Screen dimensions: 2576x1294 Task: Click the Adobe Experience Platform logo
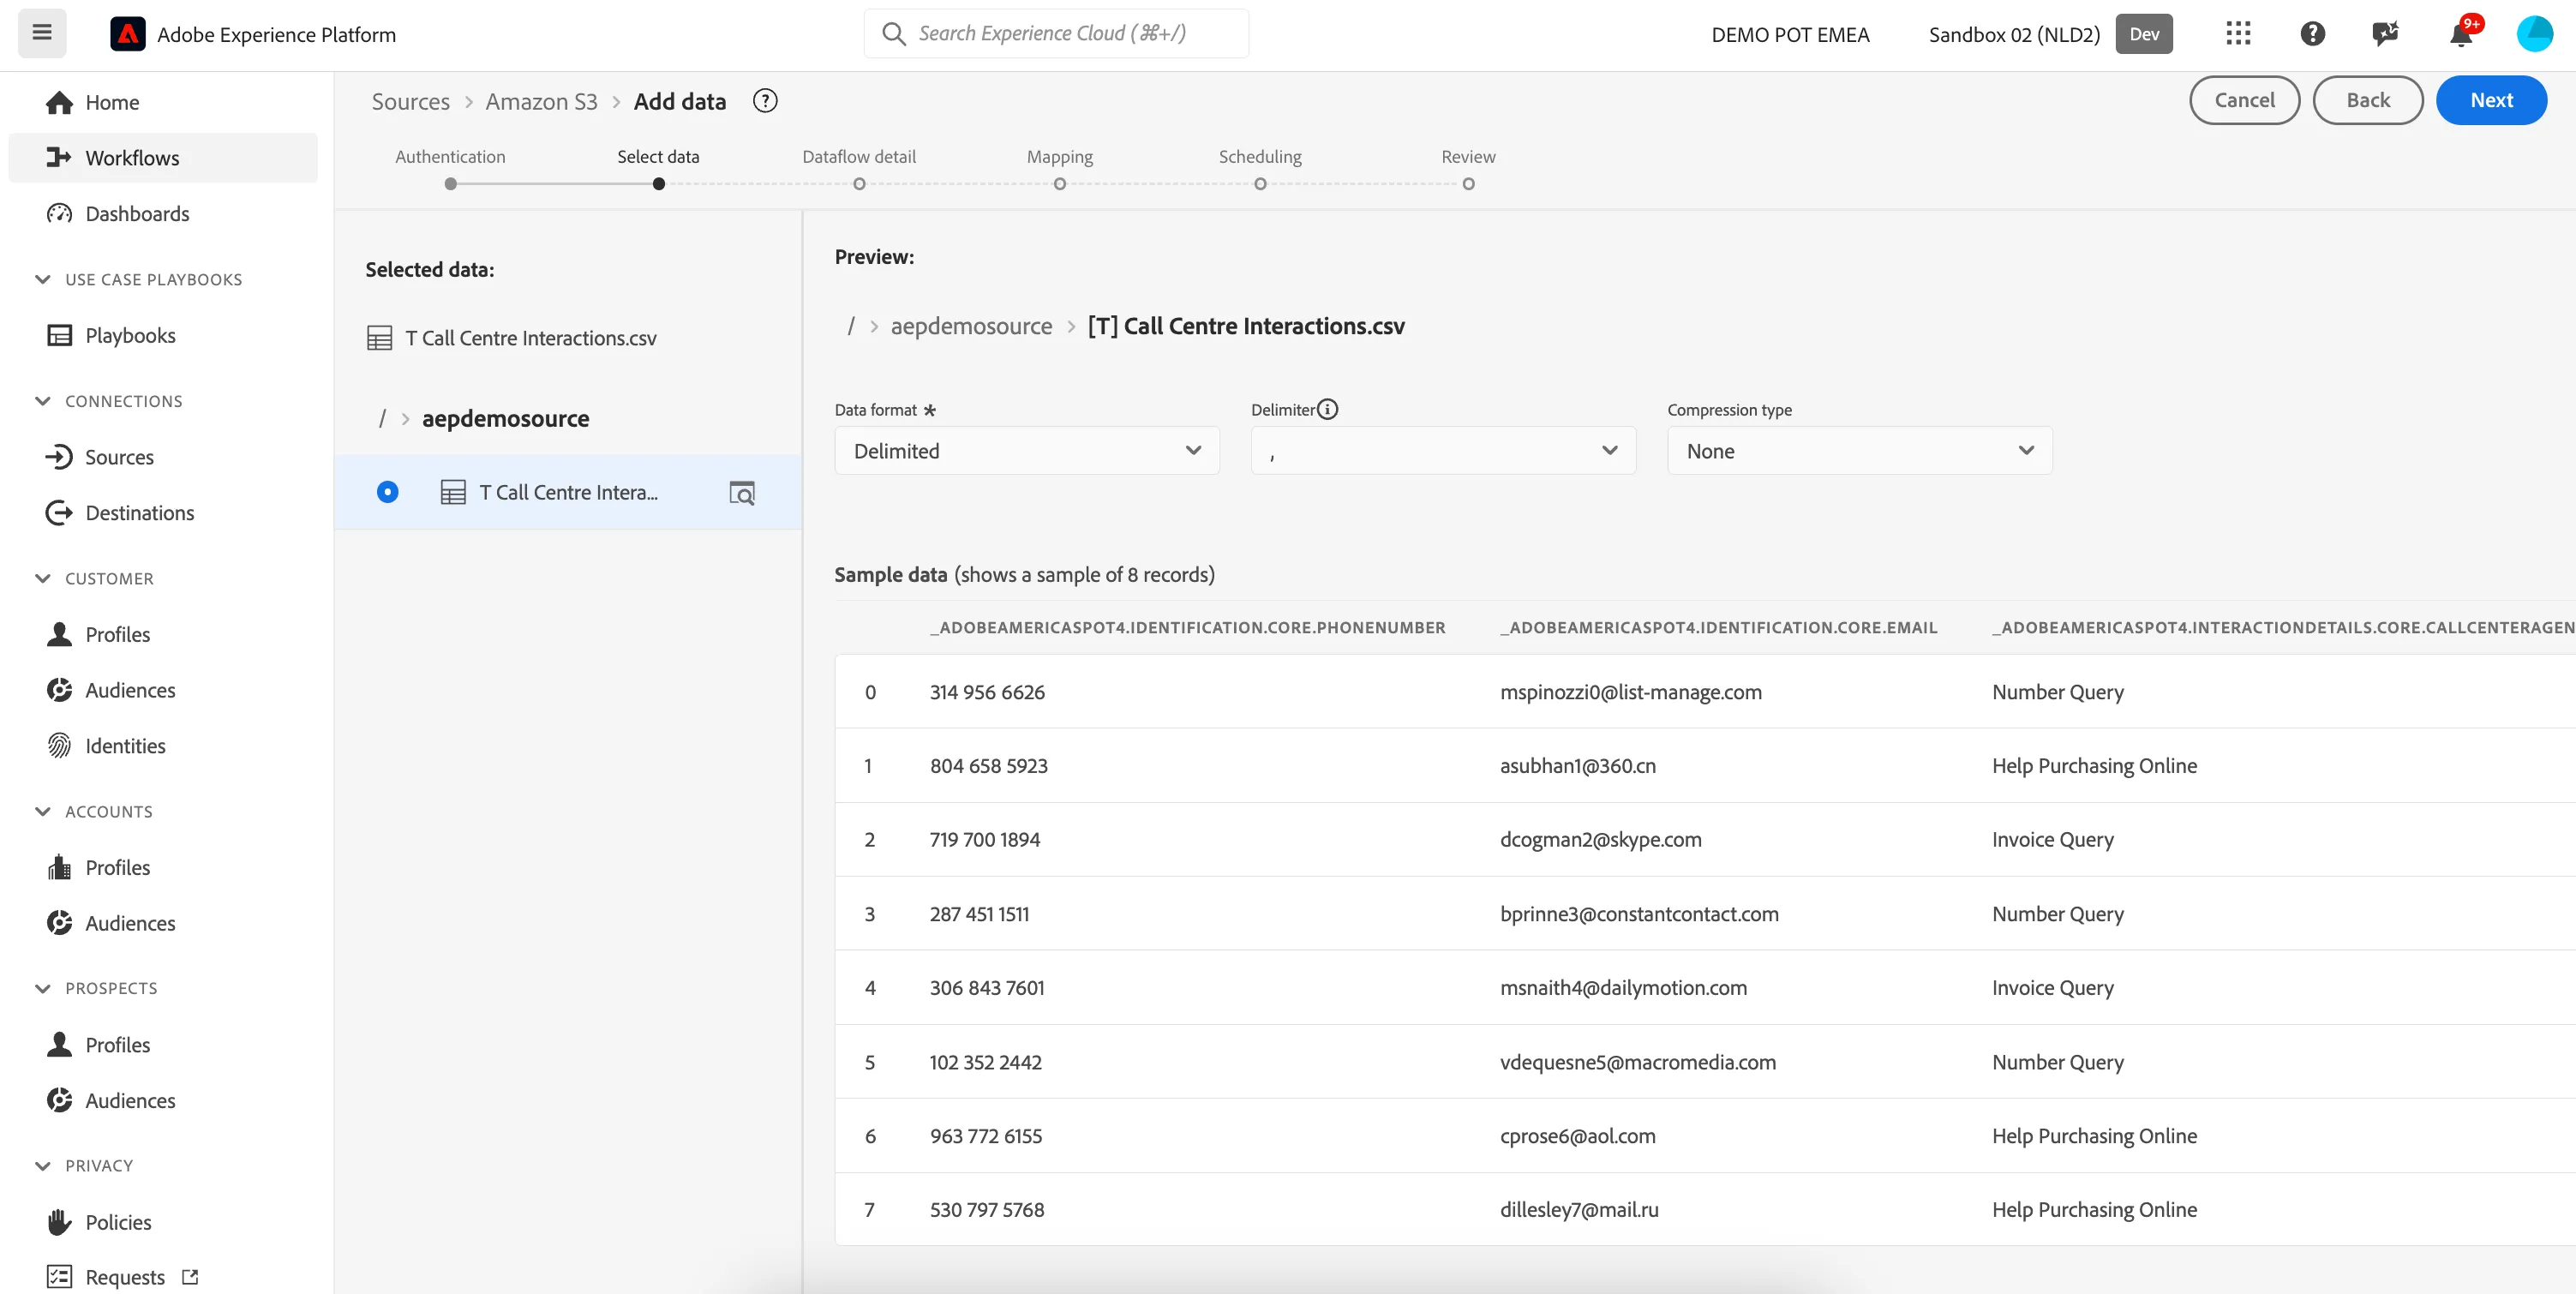127,34
